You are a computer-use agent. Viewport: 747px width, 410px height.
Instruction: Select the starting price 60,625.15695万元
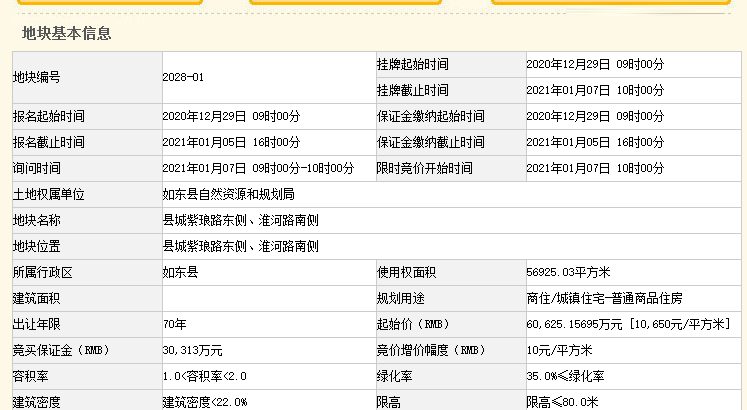point(574,324)
